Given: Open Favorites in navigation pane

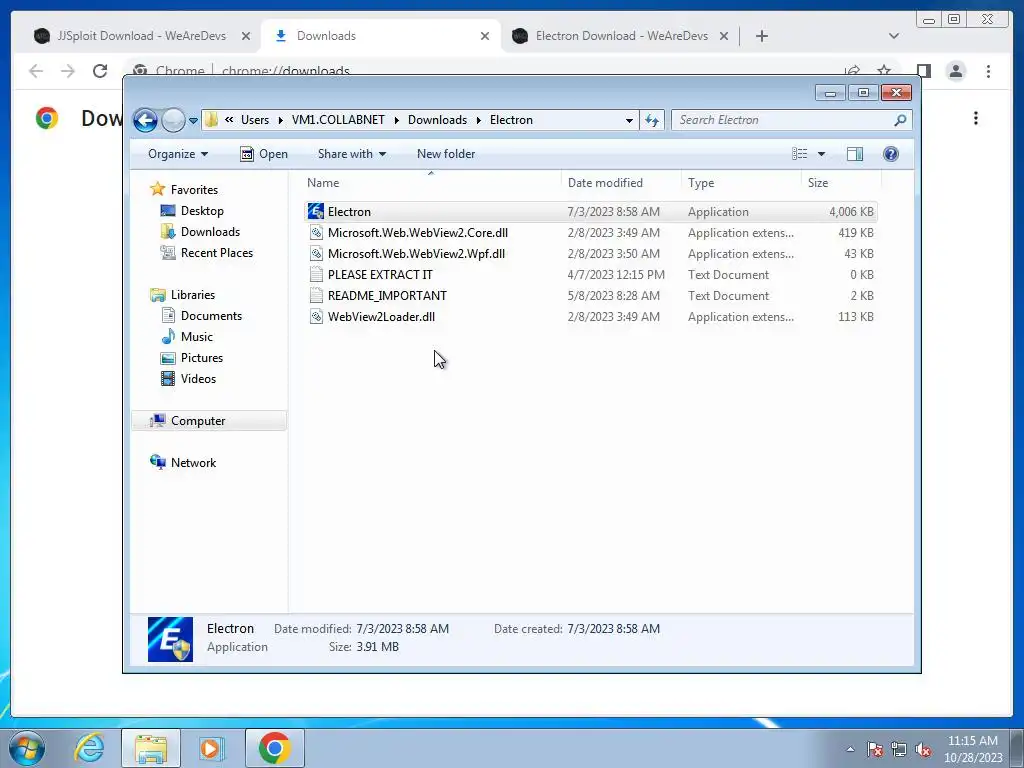Looking at the screenshot, I should [x=194, y=189].
